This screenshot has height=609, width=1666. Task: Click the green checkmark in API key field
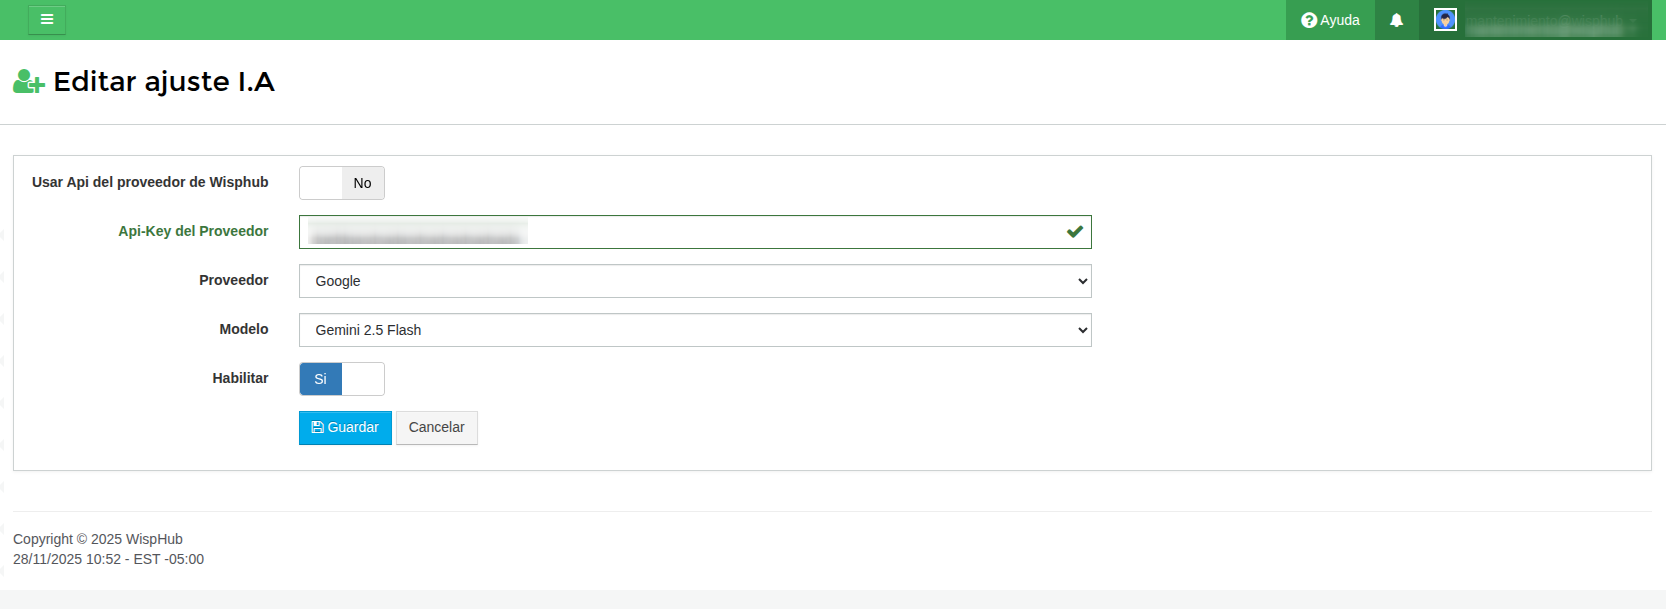(x=1075, y=232)
